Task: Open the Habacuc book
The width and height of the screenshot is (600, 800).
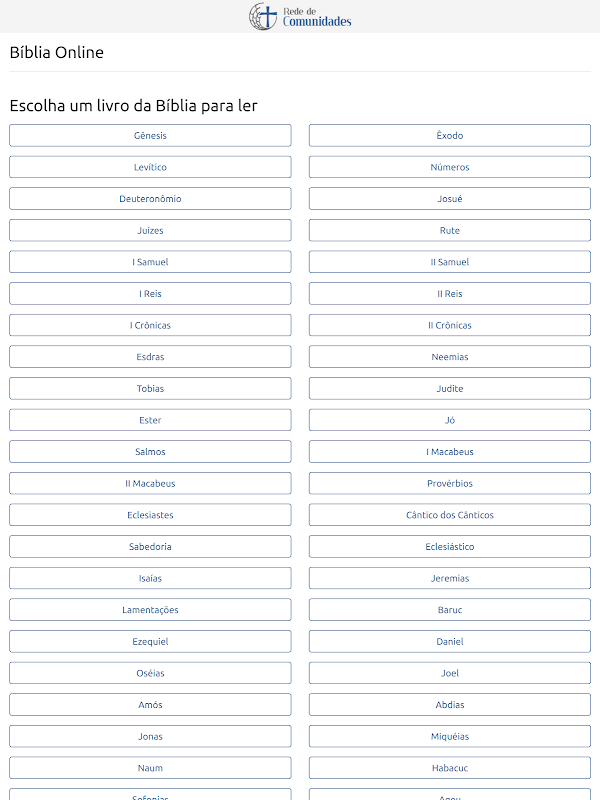Action: point(449,768)
